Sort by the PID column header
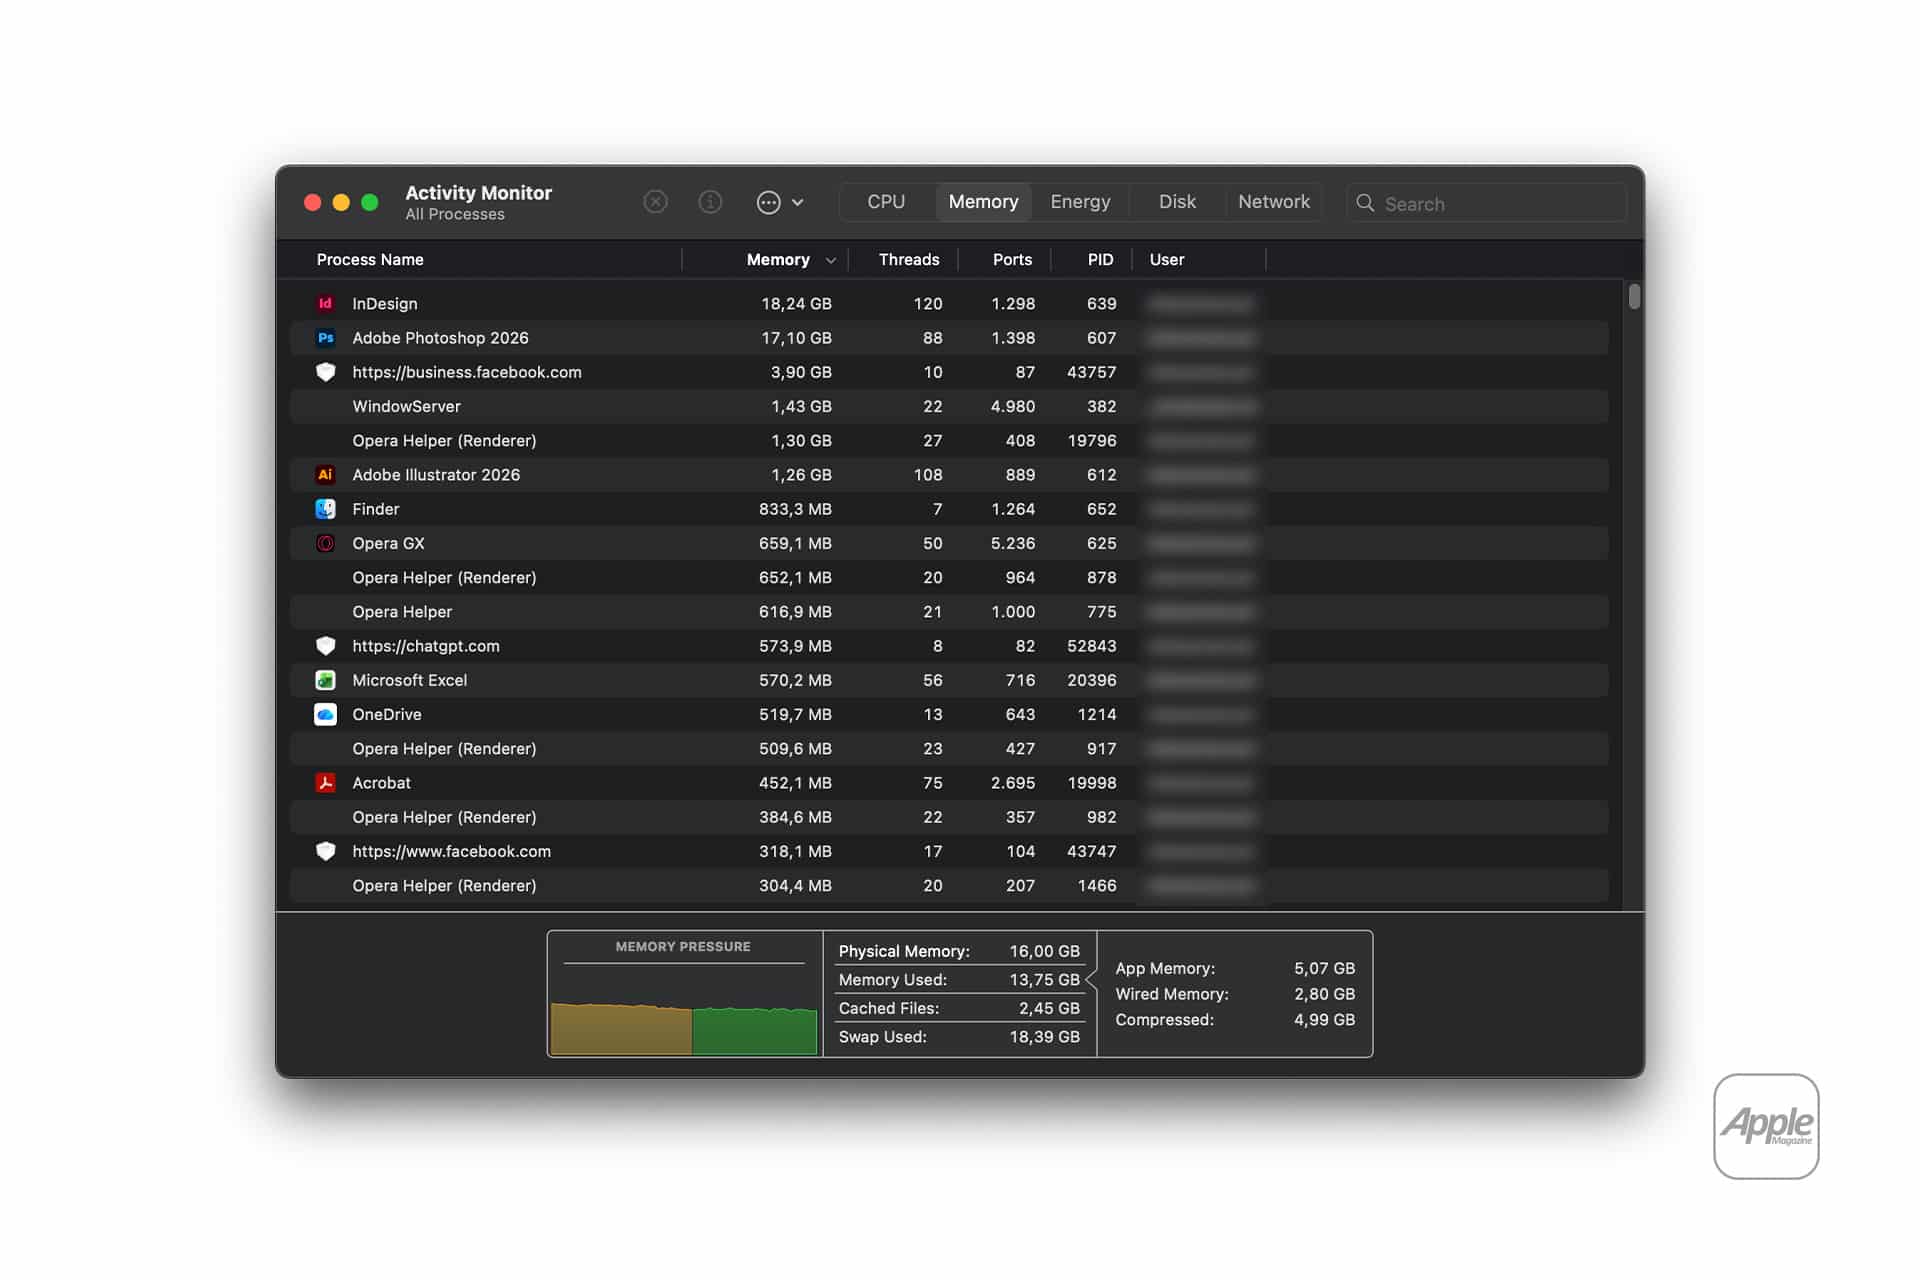This screenshot has height=1280, width=1920. click(x=1100, y=260)
